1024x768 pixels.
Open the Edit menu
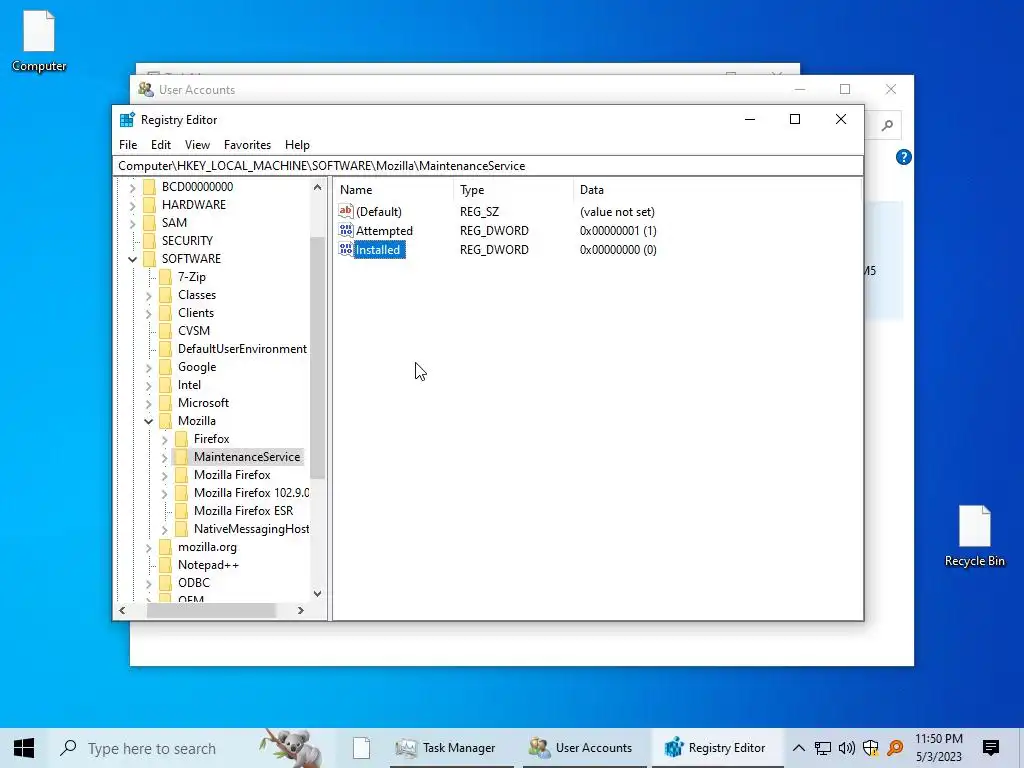click(x=161, y=145)
